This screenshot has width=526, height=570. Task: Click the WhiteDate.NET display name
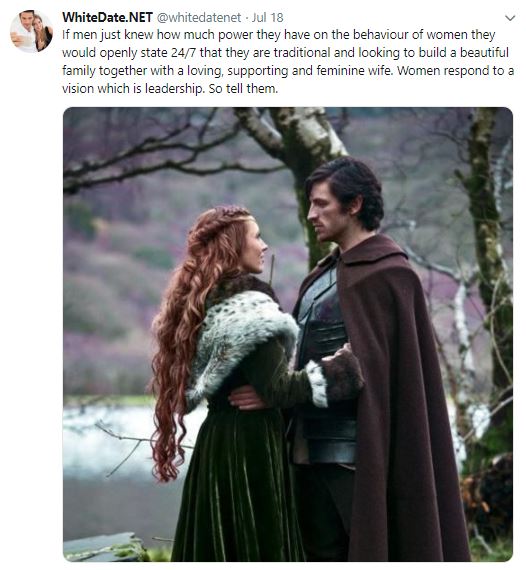107,17
